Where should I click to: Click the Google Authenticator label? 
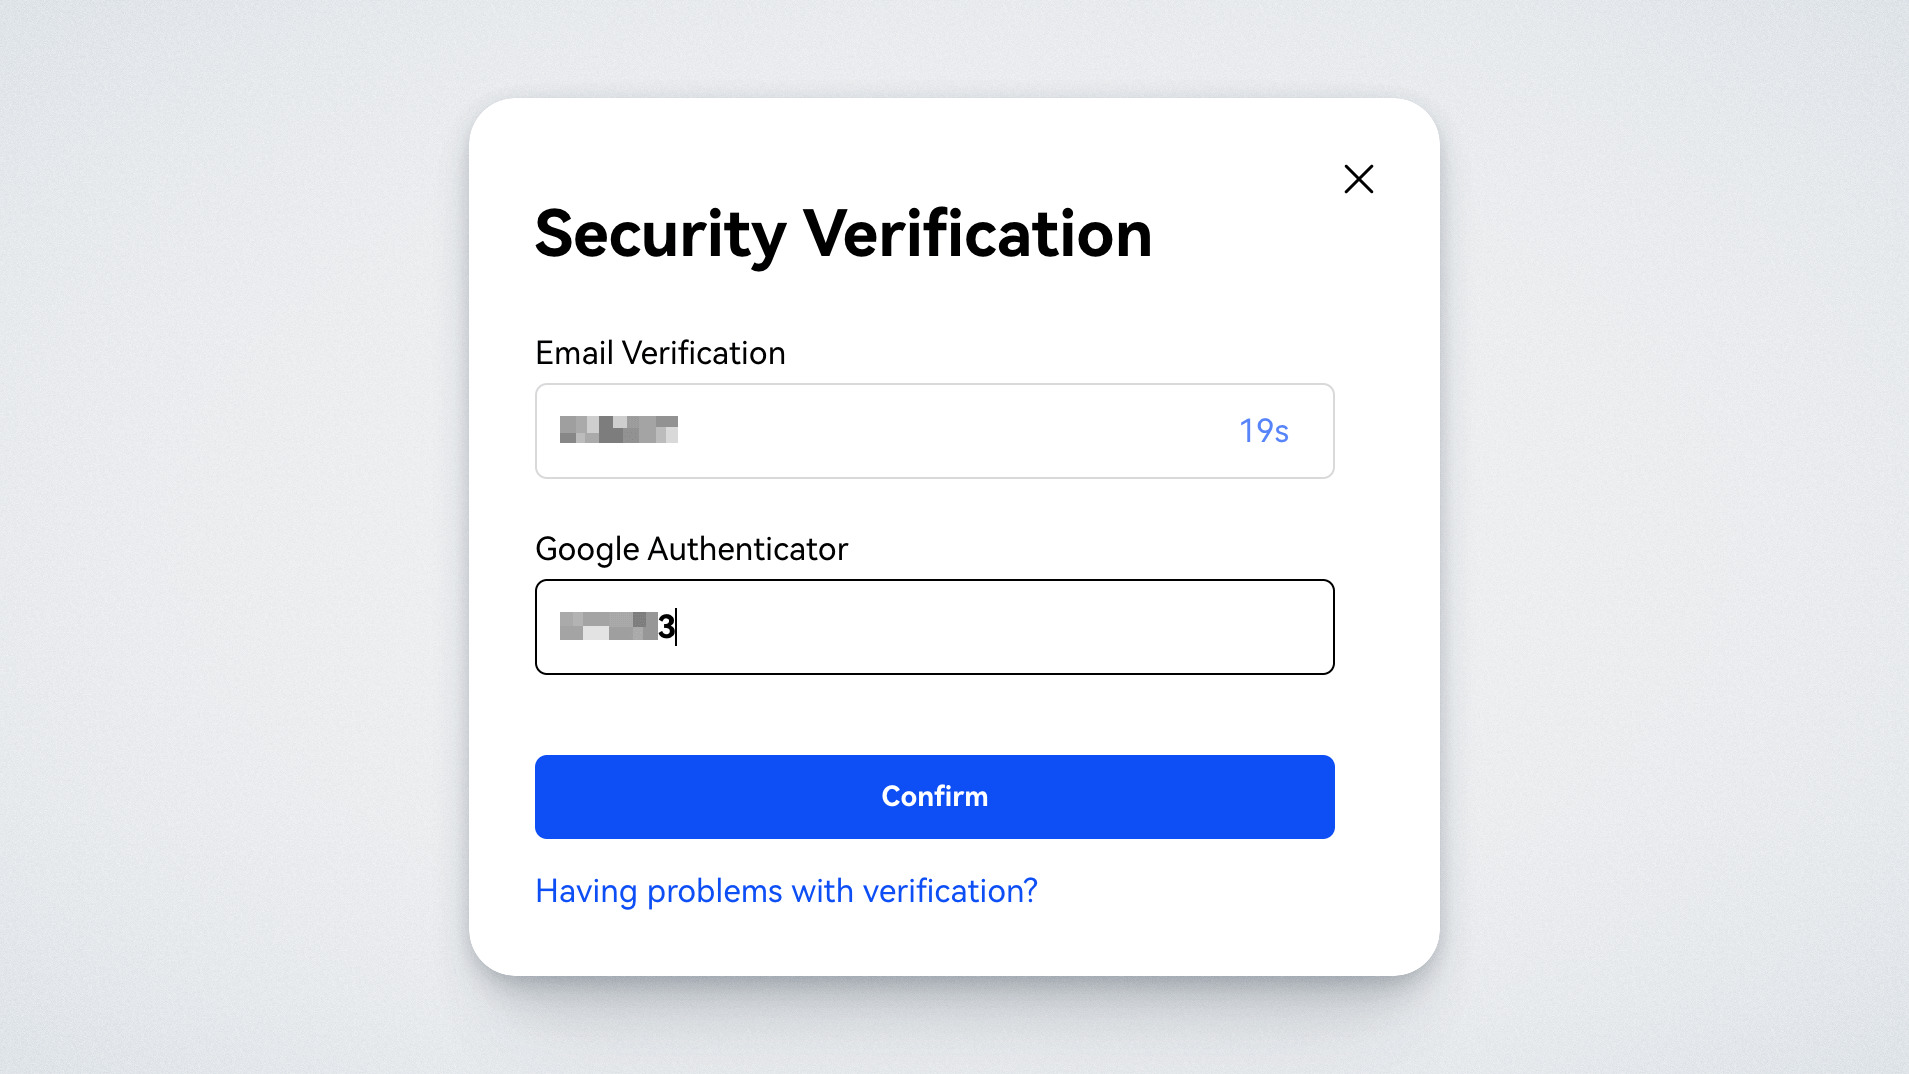[691, 549]
